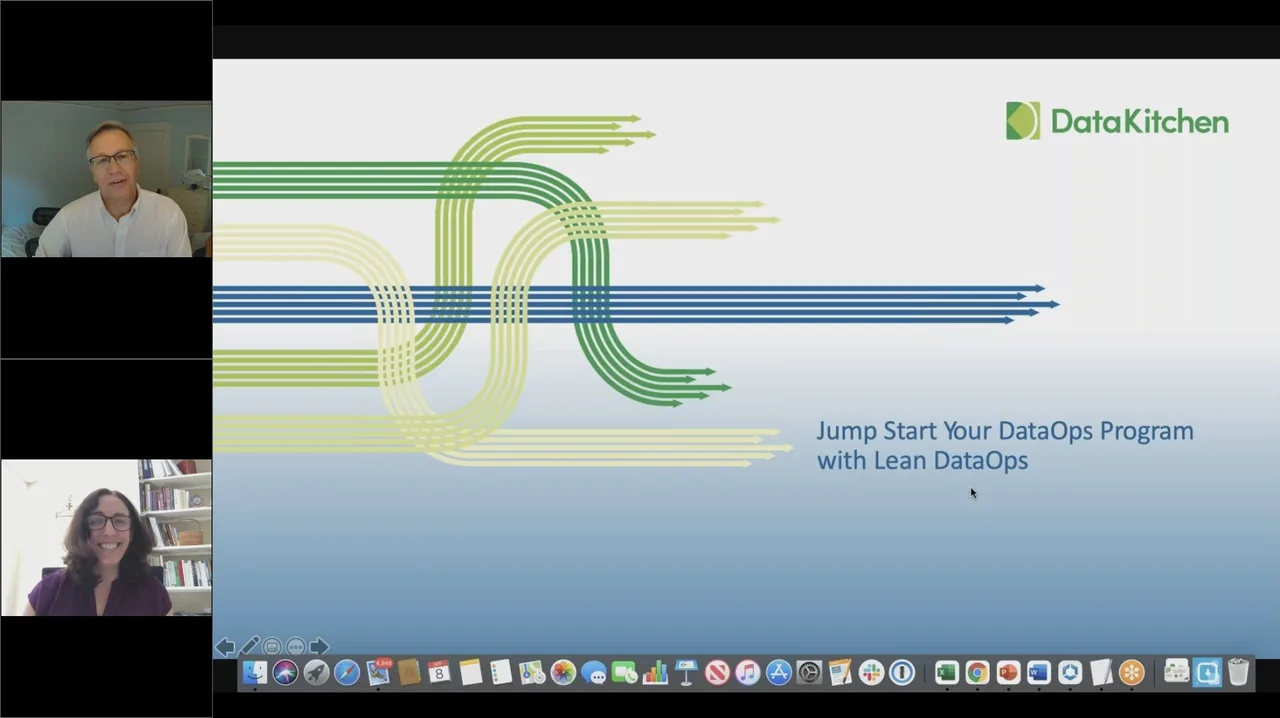Screen dimensions: 1280x718
Task: Open the News app icon
Action: pos(717,673)
